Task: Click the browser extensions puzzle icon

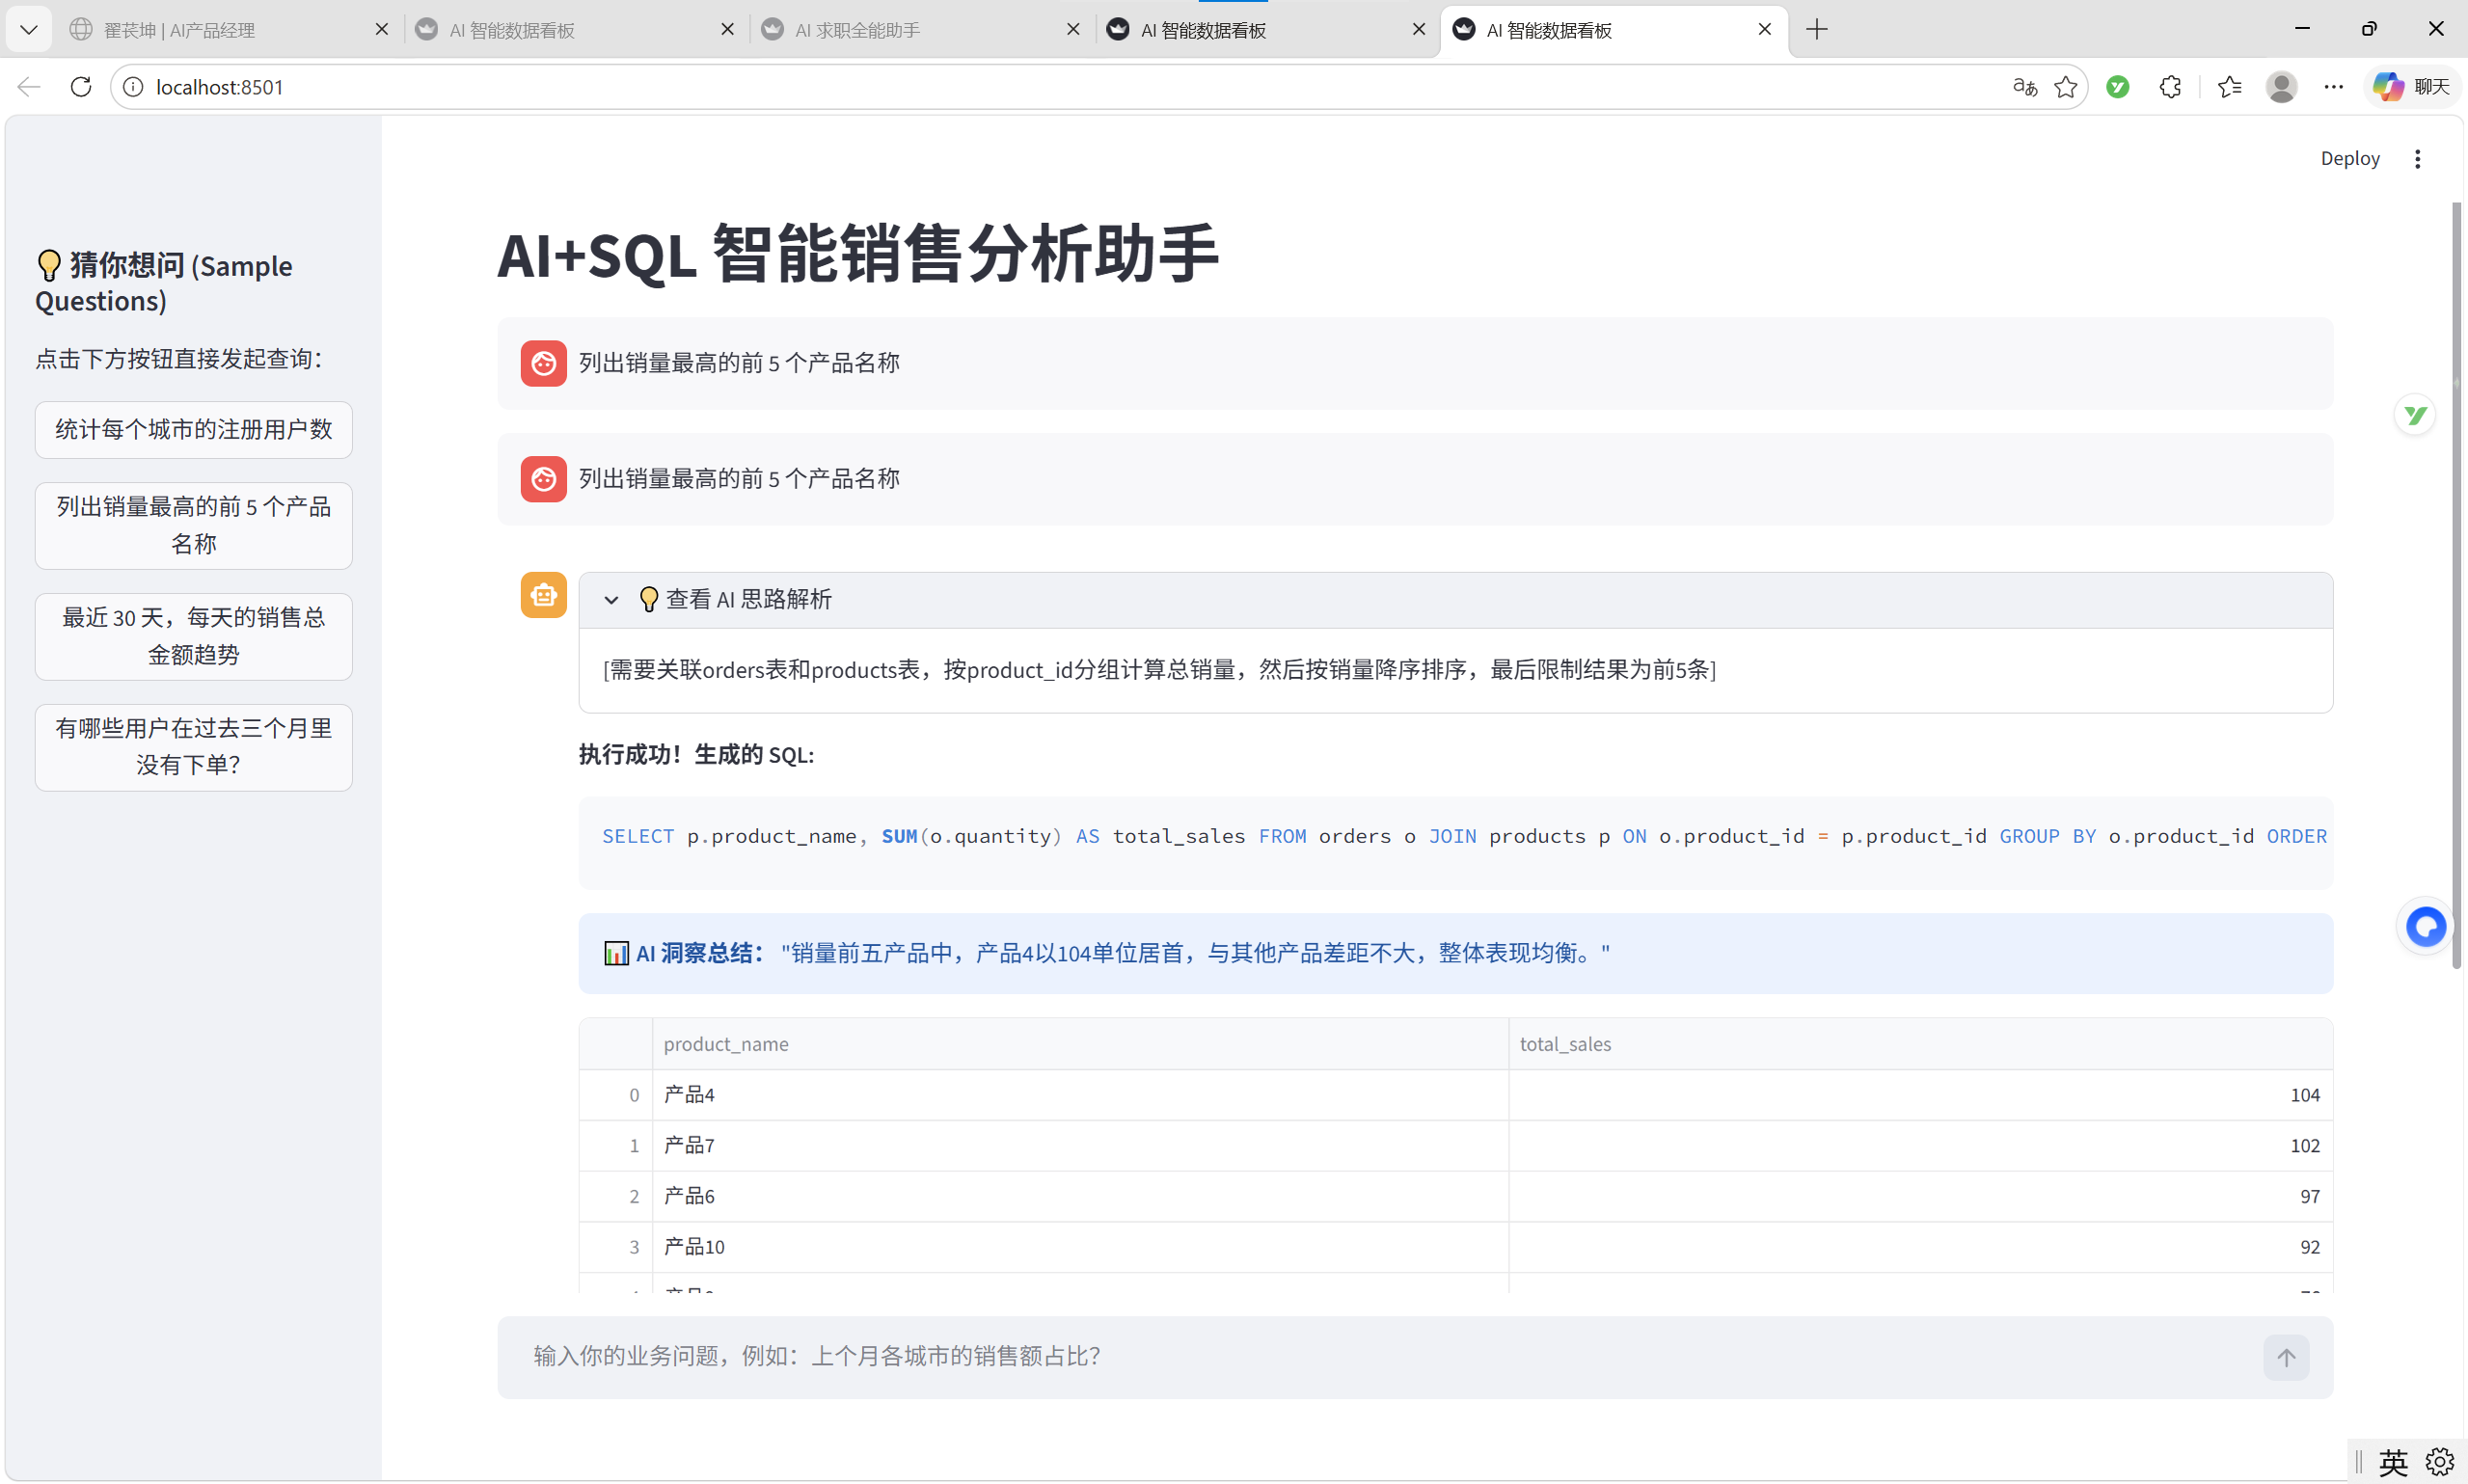Action: (x=2170, y=87)
